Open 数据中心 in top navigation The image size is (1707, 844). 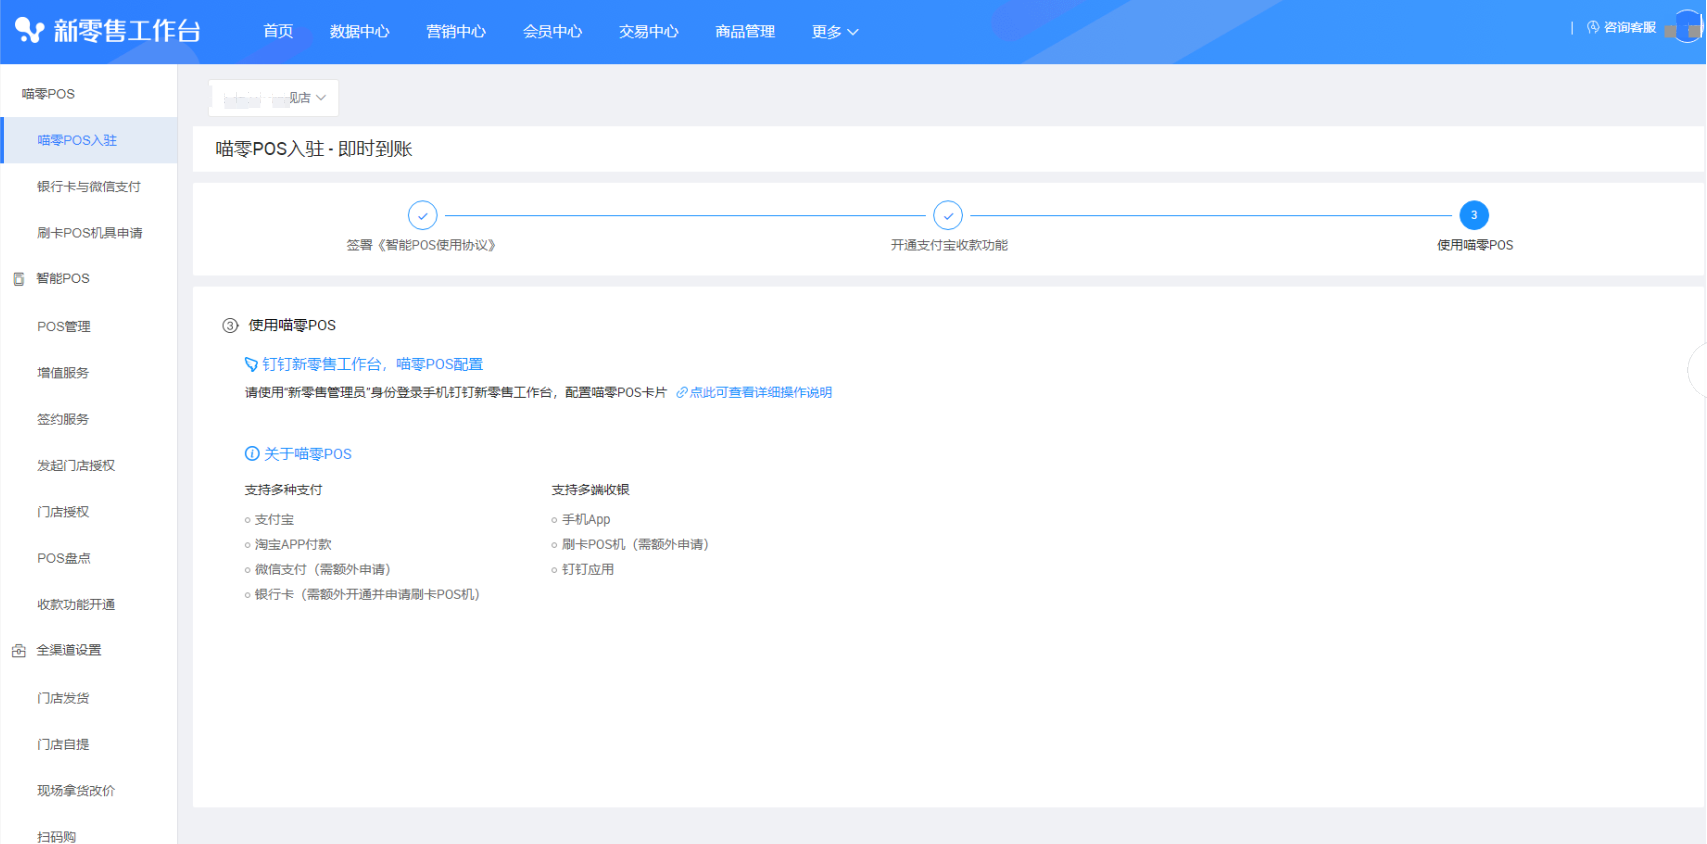tap(360, 32)
